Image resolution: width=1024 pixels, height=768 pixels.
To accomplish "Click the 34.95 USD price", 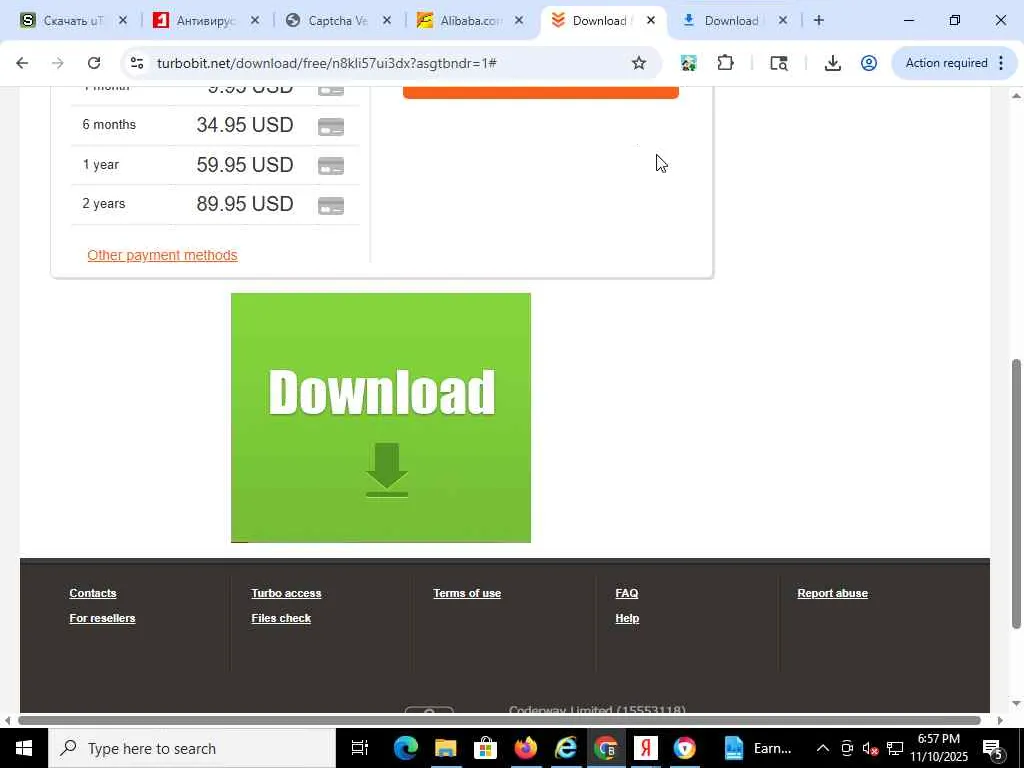I will pos(245,125).
